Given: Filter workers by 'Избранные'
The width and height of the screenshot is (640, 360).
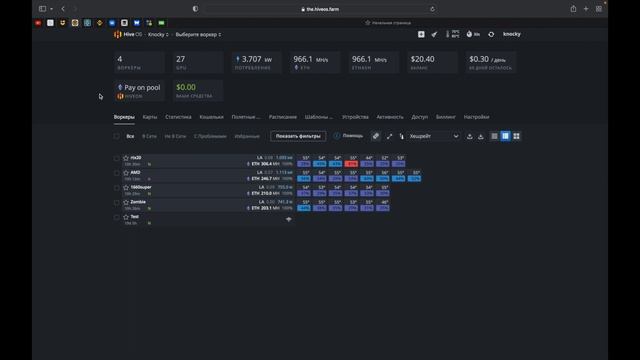Looking at the screenshot, I should coord(247,136).
